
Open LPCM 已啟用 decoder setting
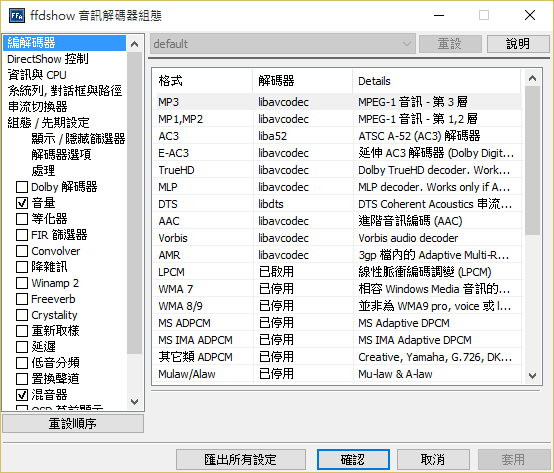pos(276,272)
